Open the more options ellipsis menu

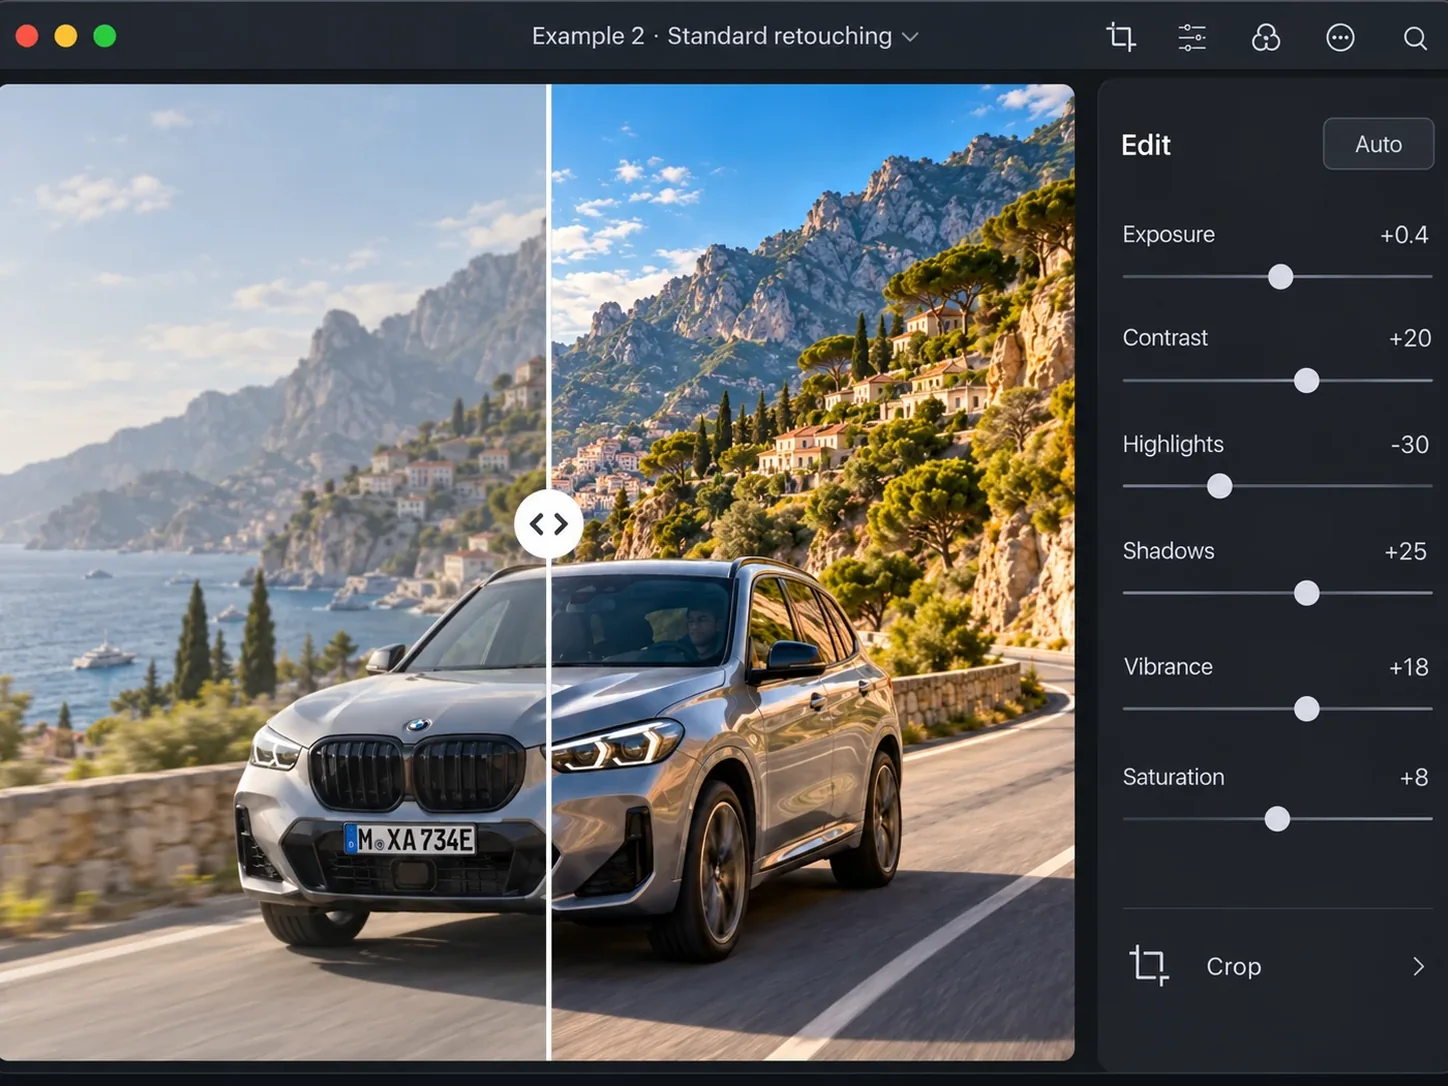(1340, 37)
